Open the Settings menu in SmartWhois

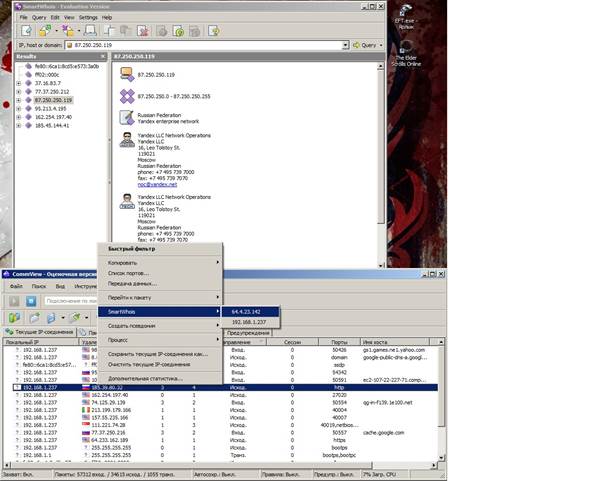[x=88, y=18]
